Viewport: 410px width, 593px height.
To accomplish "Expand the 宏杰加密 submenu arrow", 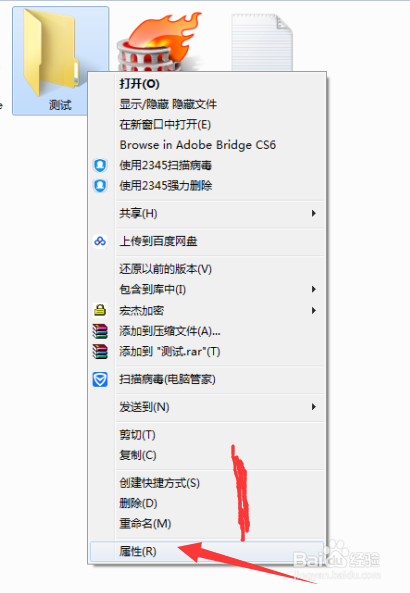I will pos(314,310).
